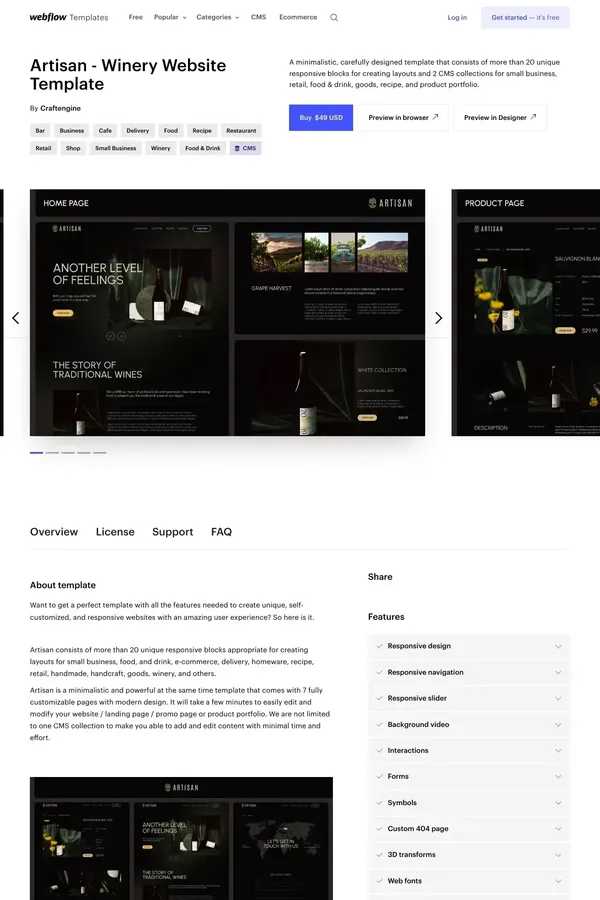600x900 pixels.
Task: Select the Food & Drink tag
Action: [x=203, y=148]
